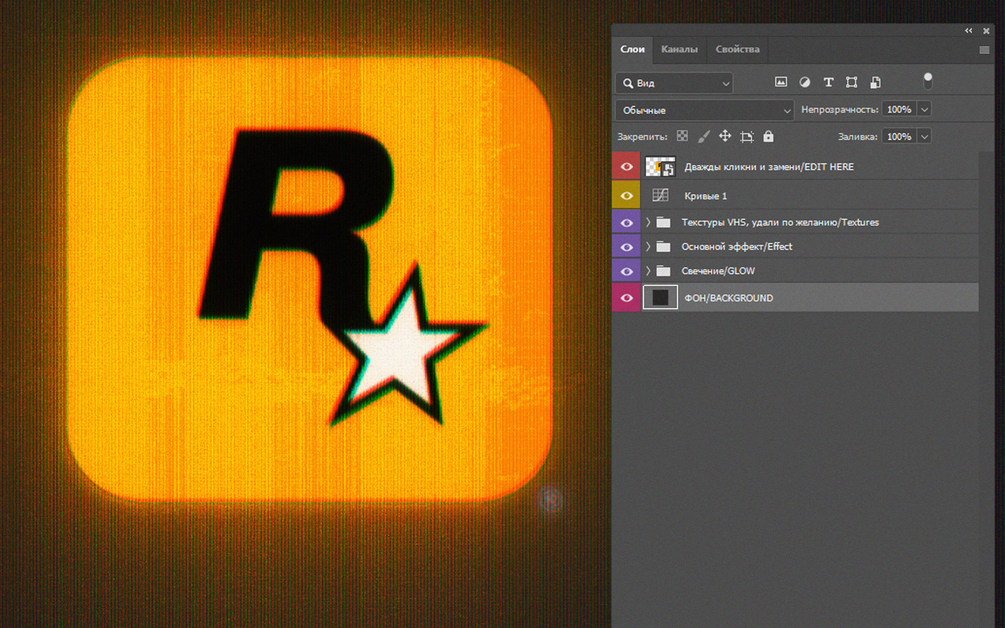Image resolution: width=1005 pixels, height=628 pixels.
Task: Select the Свечение/GLOW group name
Action: [x=718, y=271]
